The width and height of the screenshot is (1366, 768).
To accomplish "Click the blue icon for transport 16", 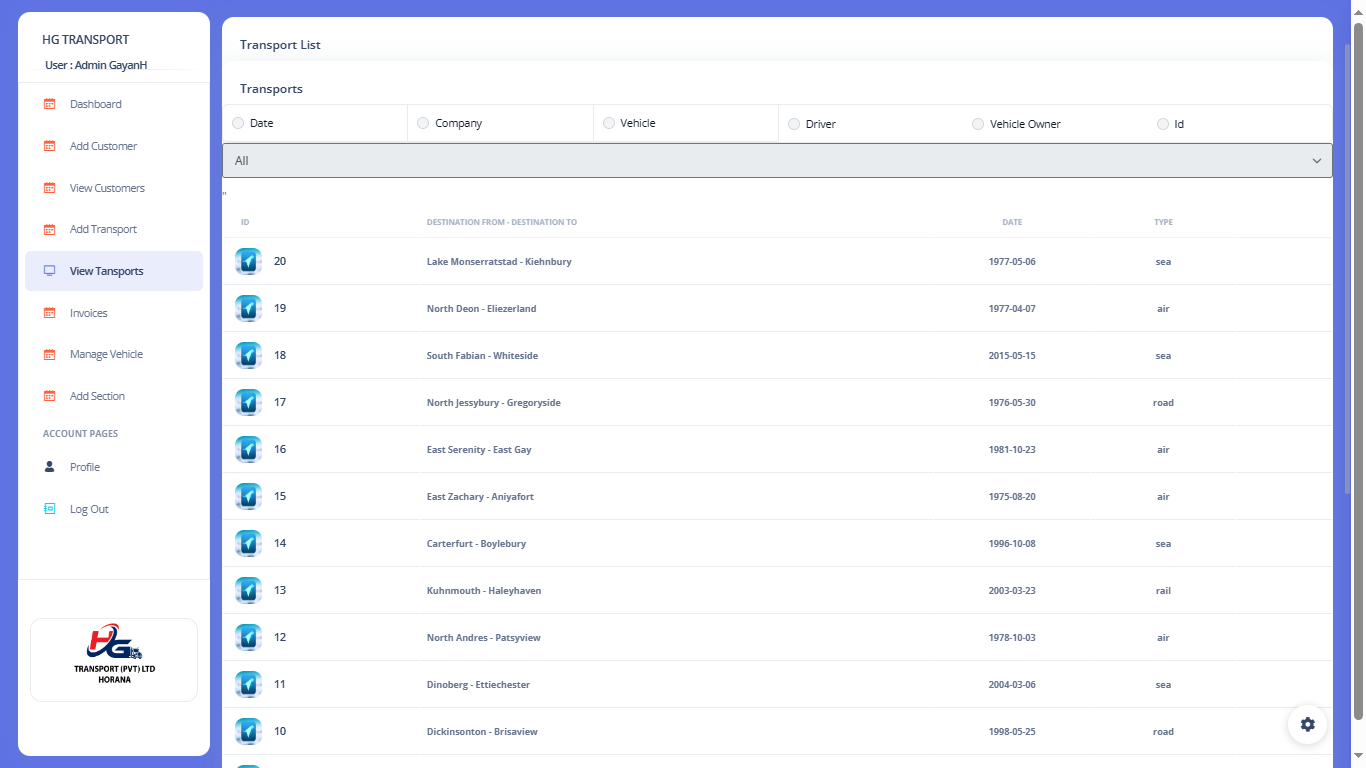I will (x=248, y=450).
